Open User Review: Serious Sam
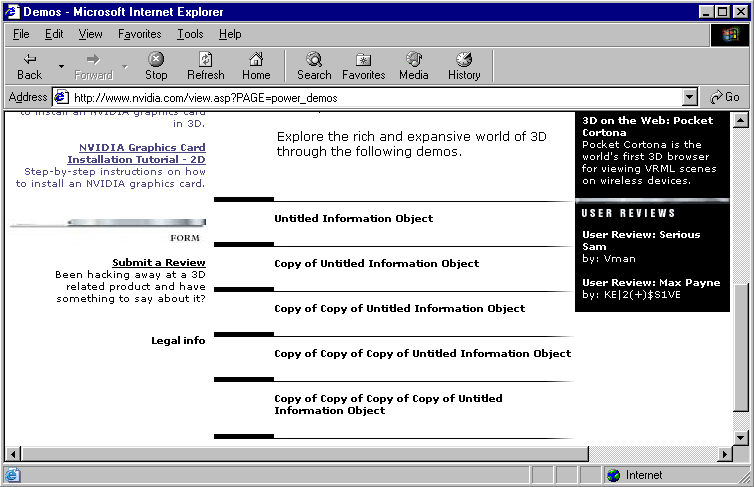This screenshot has width=754, height=487. (x=641, y=240)
